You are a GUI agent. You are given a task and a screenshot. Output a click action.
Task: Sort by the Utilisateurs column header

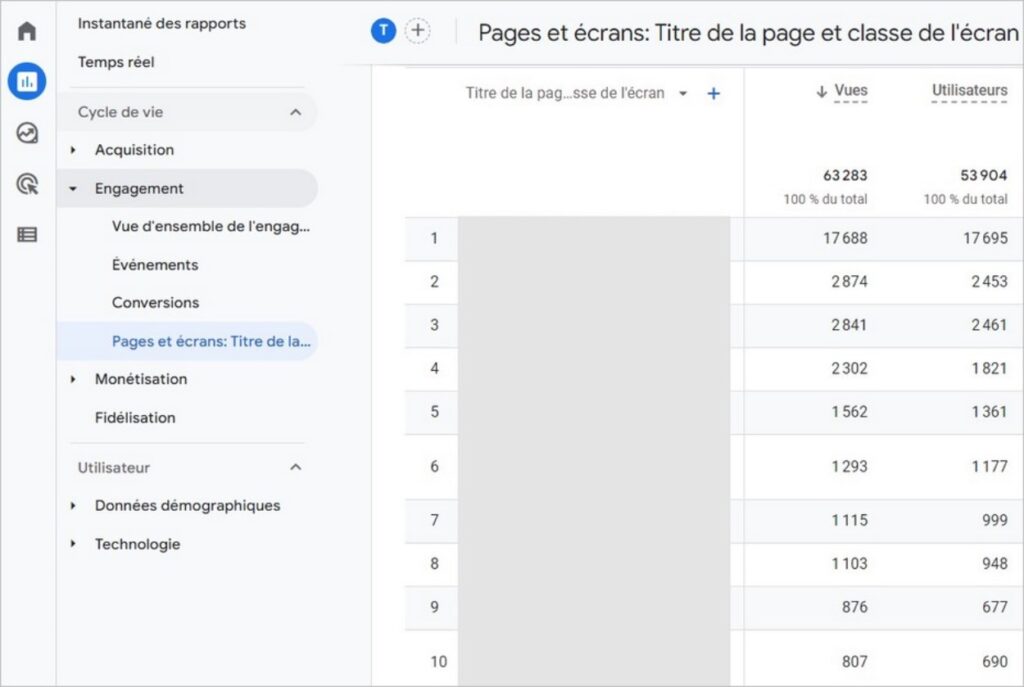[969, 91]
